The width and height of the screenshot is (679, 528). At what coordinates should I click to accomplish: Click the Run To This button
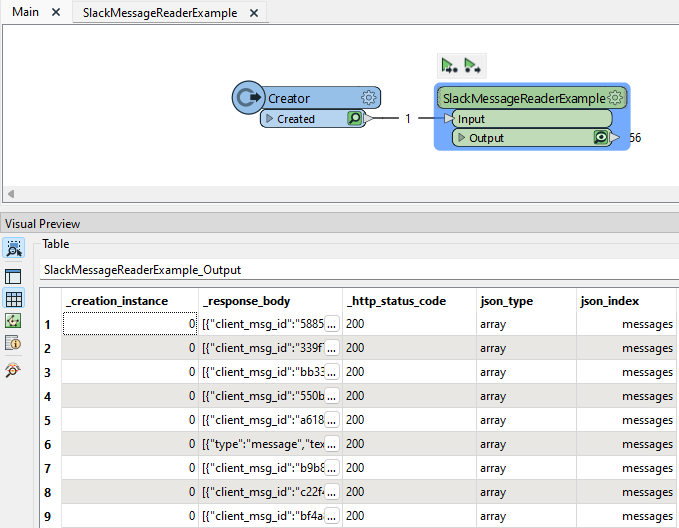(x=449, y=66)
